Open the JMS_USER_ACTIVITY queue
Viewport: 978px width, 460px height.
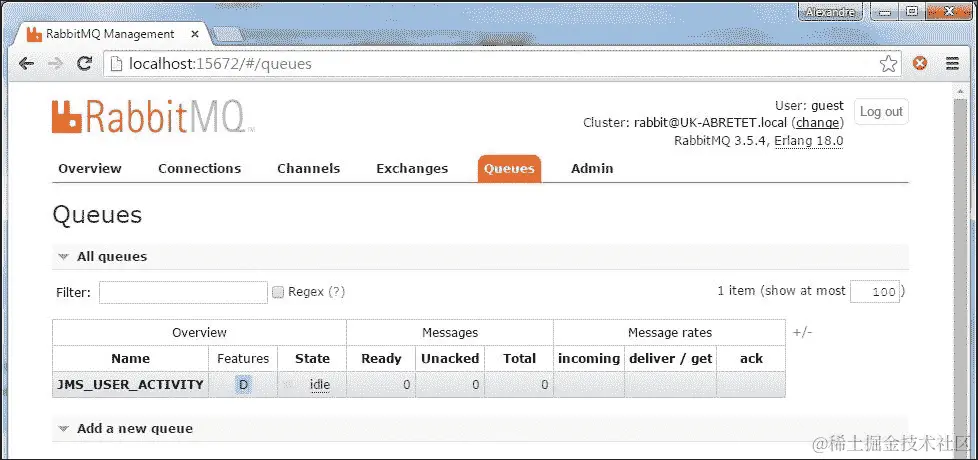tap(130, 385)
